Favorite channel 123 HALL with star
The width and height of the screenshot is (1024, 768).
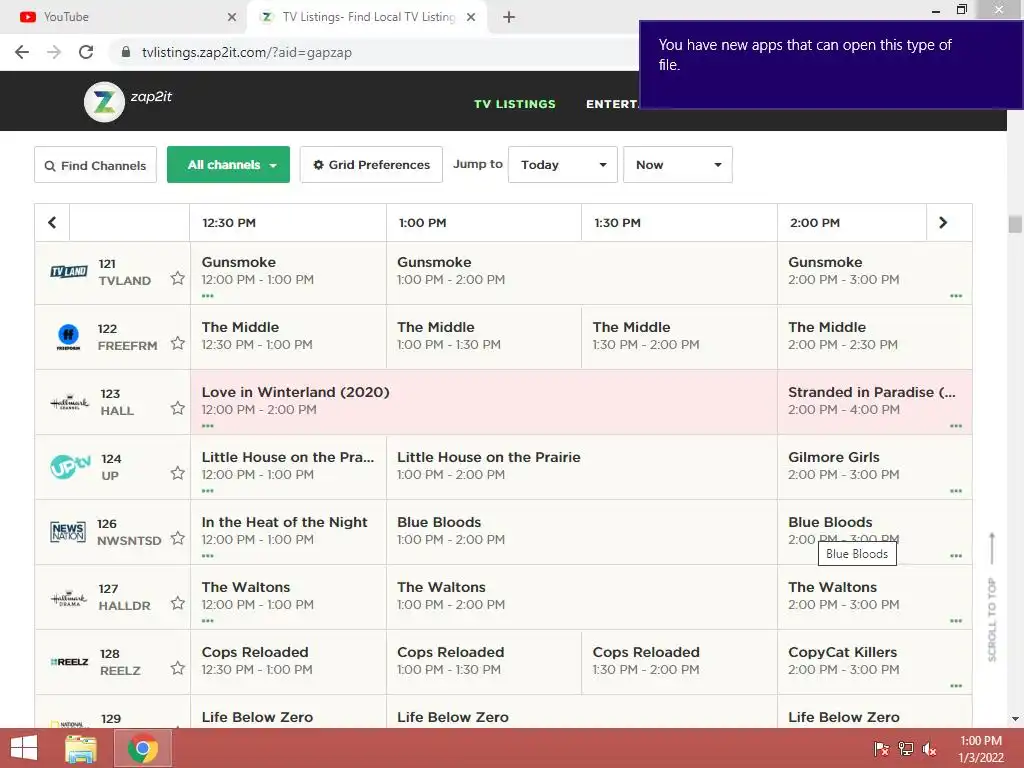[178, 408]
